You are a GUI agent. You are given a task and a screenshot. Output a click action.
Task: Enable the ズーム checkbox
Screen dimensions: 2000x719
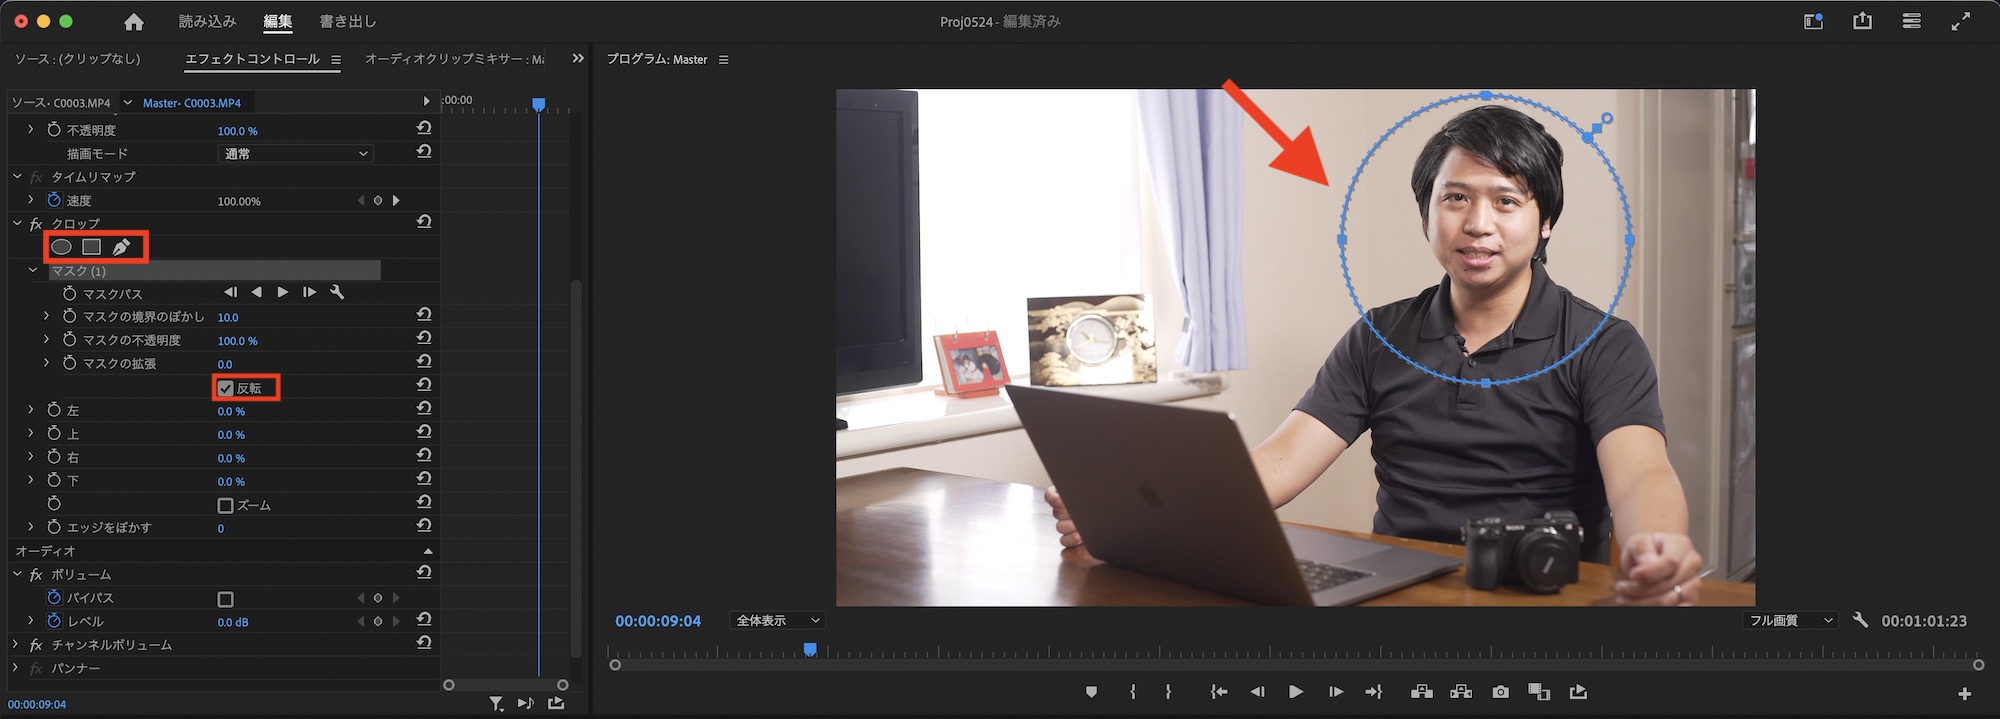(226, 505)
